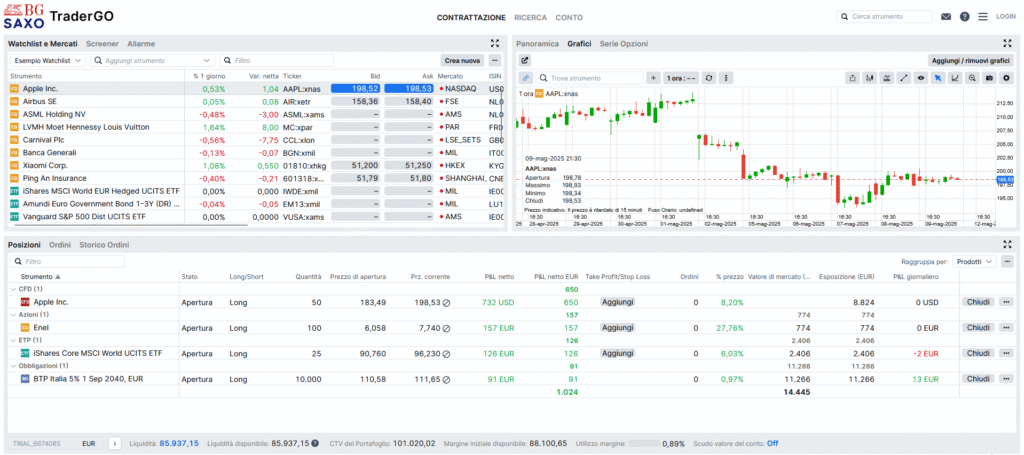Open three-dot menu for Apple Inc. position
Screen dimensions: 1024x455
(1006, 302)
